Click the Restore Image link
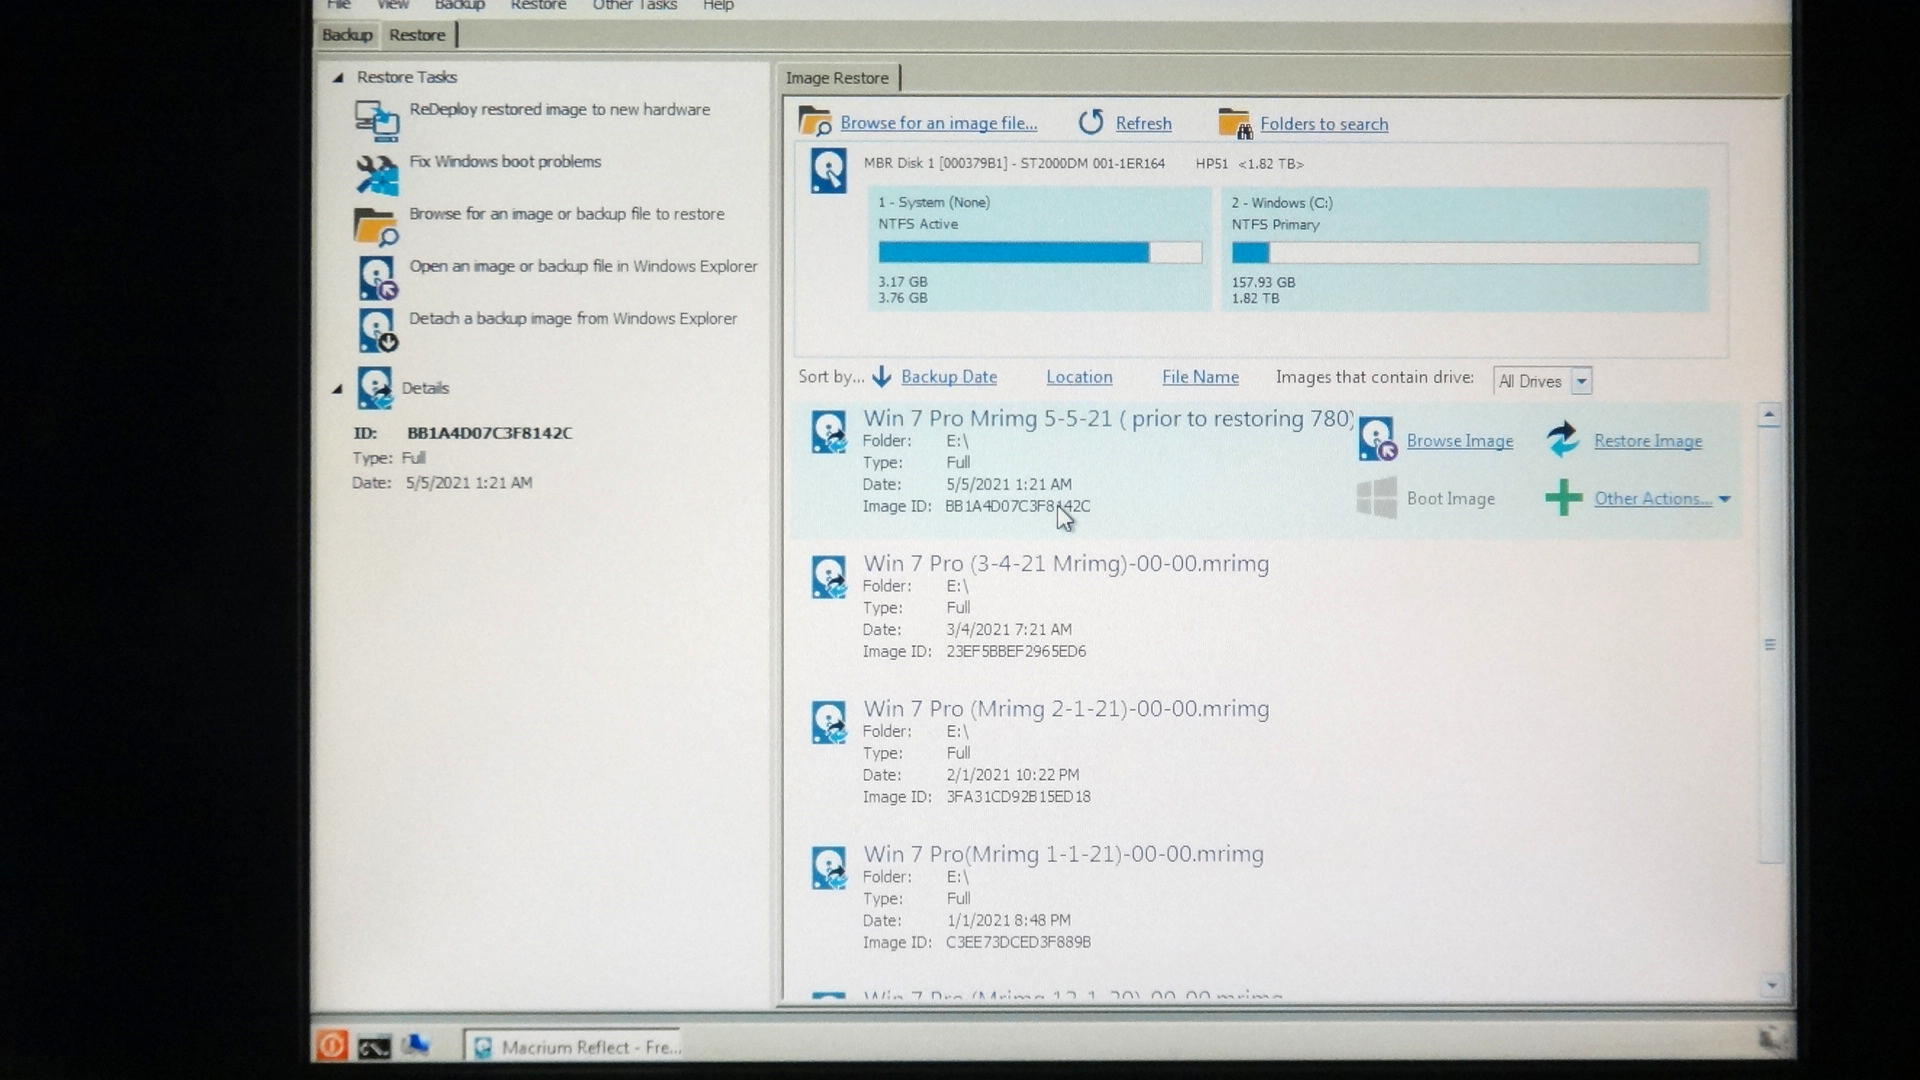This screenshot has width=1920, height=1080. [1648, 441]
